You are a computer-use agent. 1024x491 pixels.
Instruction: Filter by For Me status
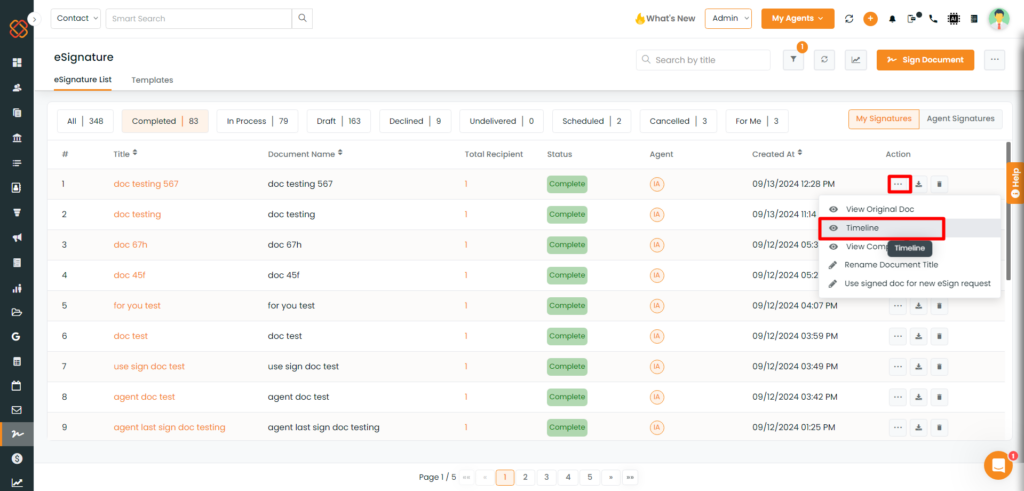pyautogui.click(x=757, y=121)
